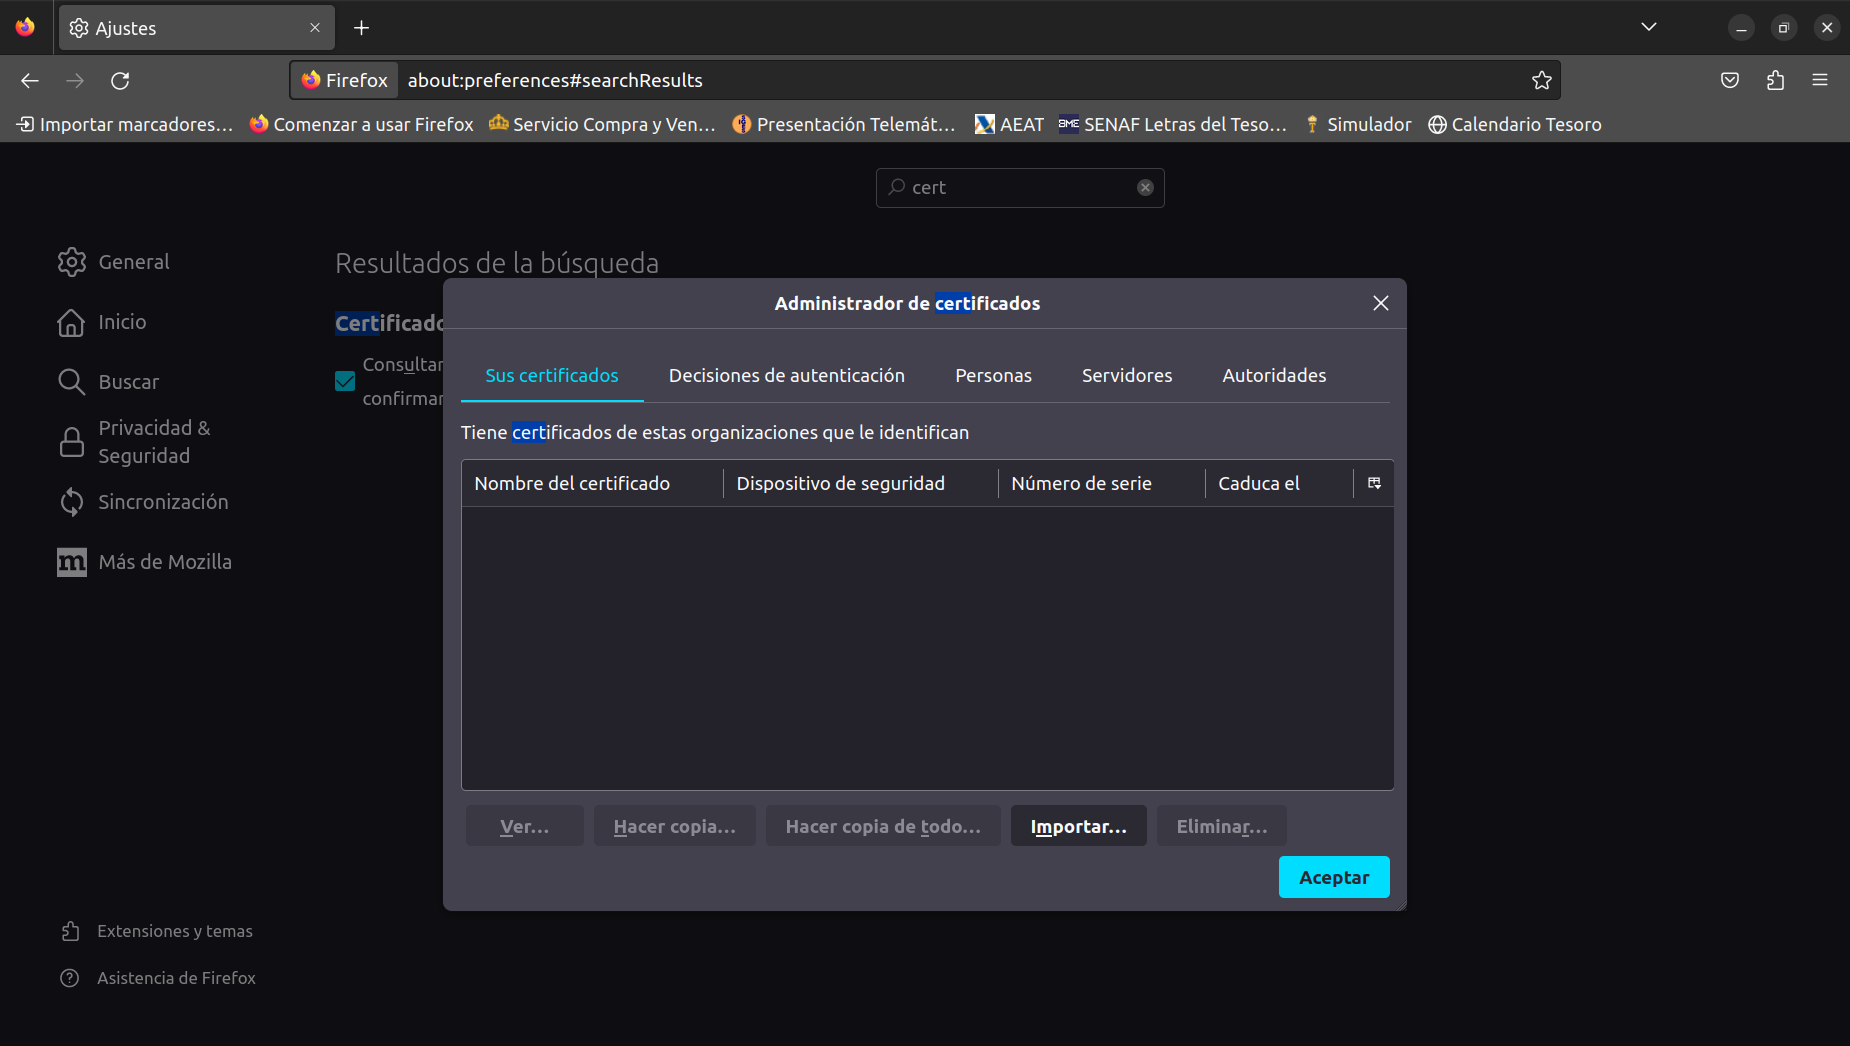Open the Pocket save icon
Image resolution: width=1850 pixels, height=1046 pixels.
coord(1730,80)
